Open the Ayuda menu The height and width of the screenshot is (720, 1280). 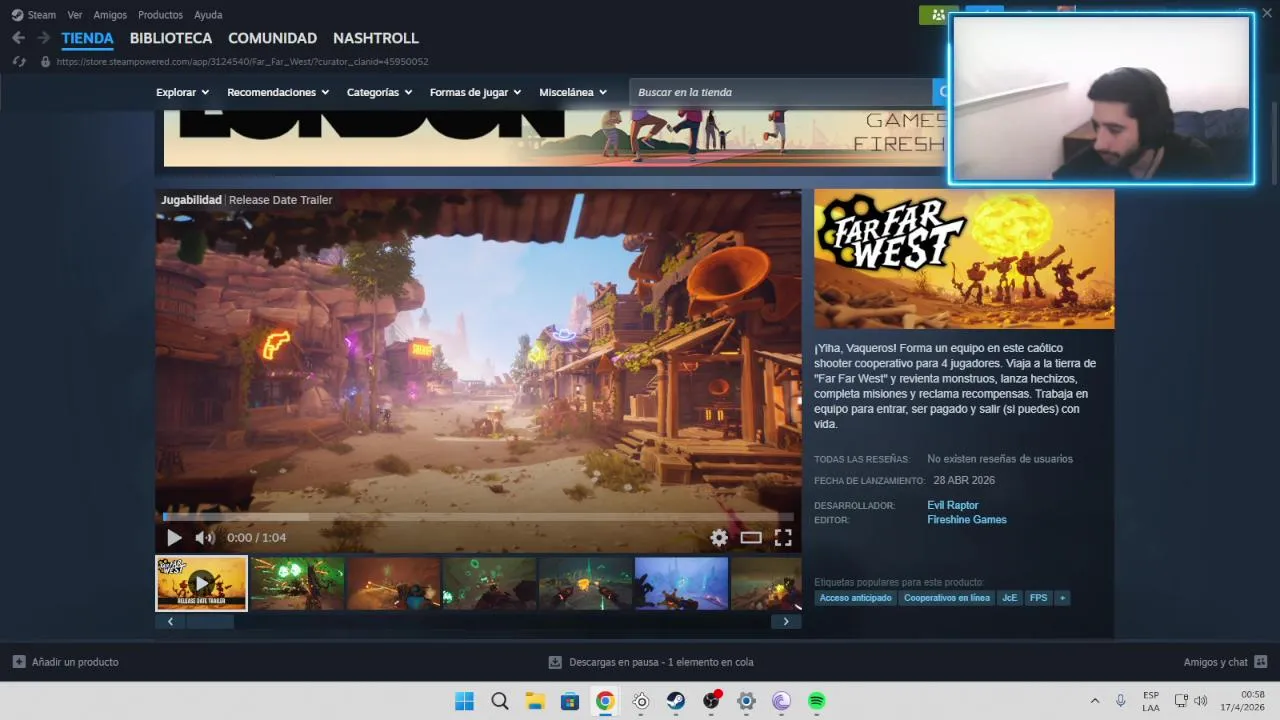coord(208,15)
